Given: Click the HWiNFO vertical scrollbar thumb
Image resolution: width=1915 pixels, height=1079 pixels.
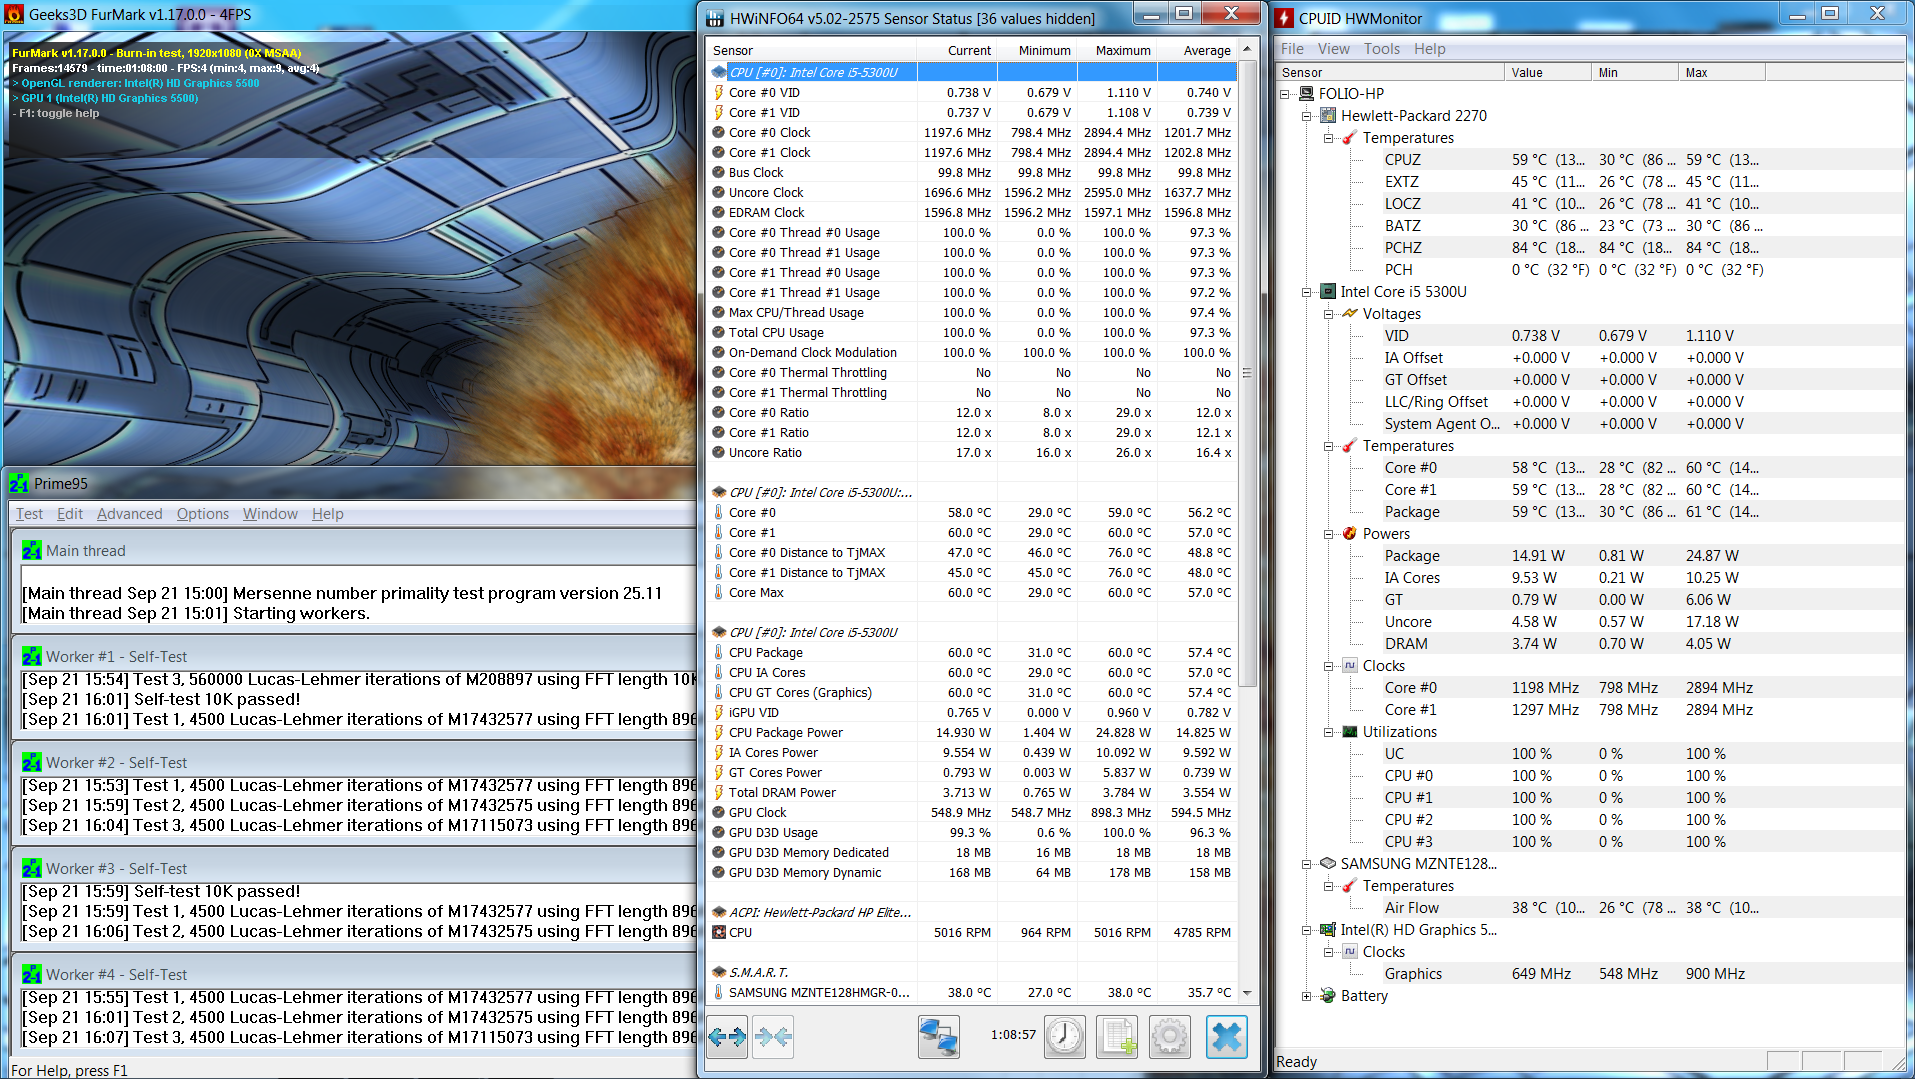Looking at the screenshot, I should click(1247, 373).
